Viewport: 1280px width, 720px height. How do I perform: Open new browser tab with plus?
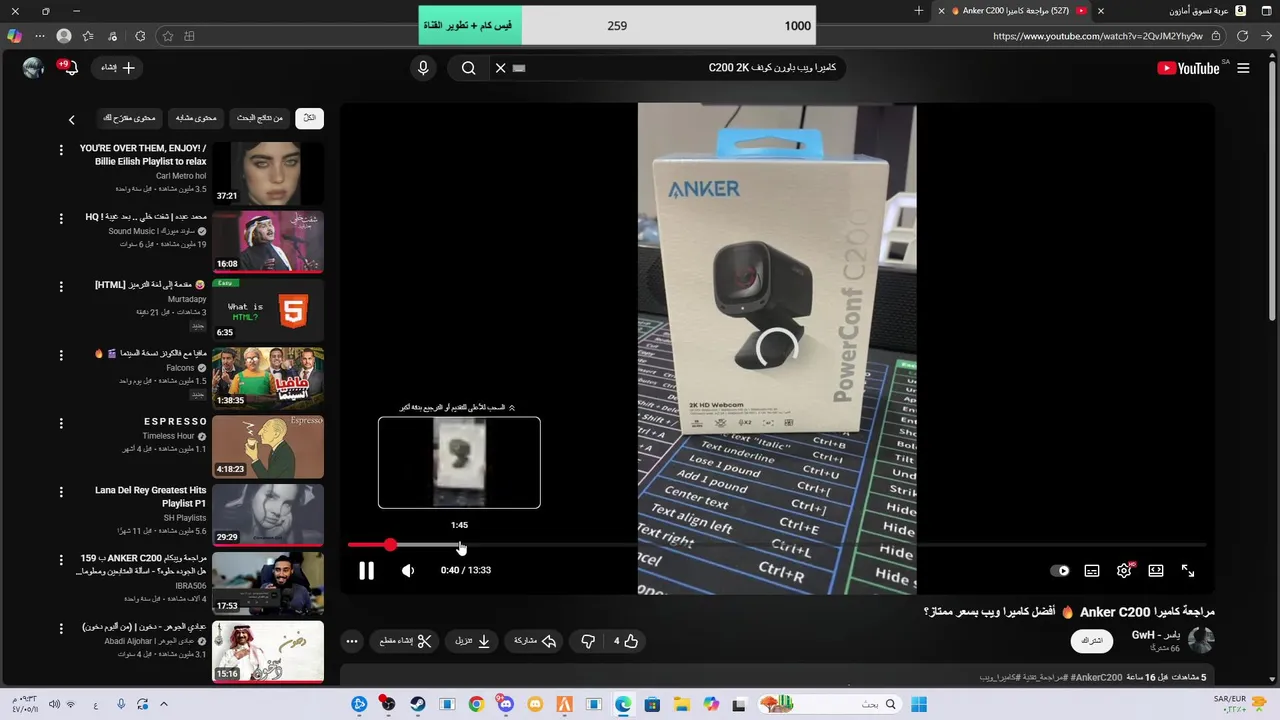click(919, 11)
